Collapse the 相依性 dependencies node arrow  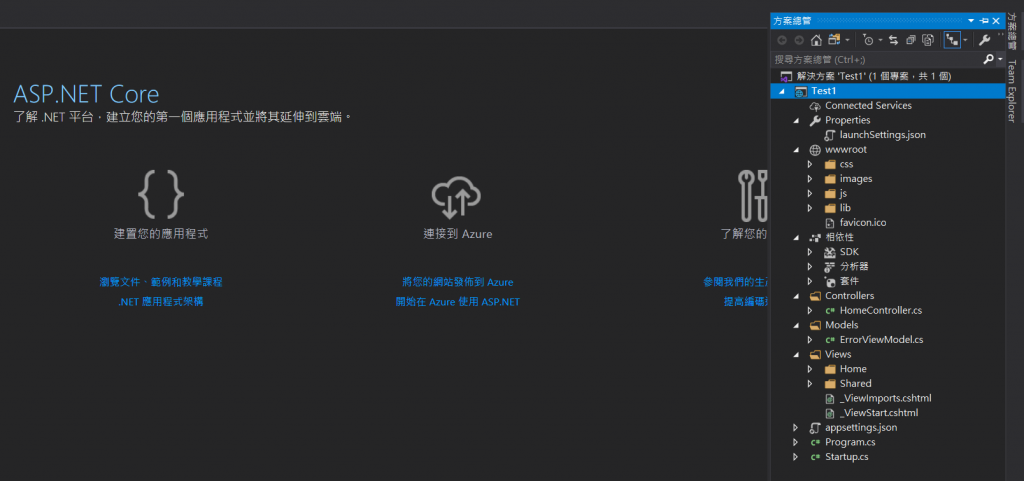(x=795, y=238)
